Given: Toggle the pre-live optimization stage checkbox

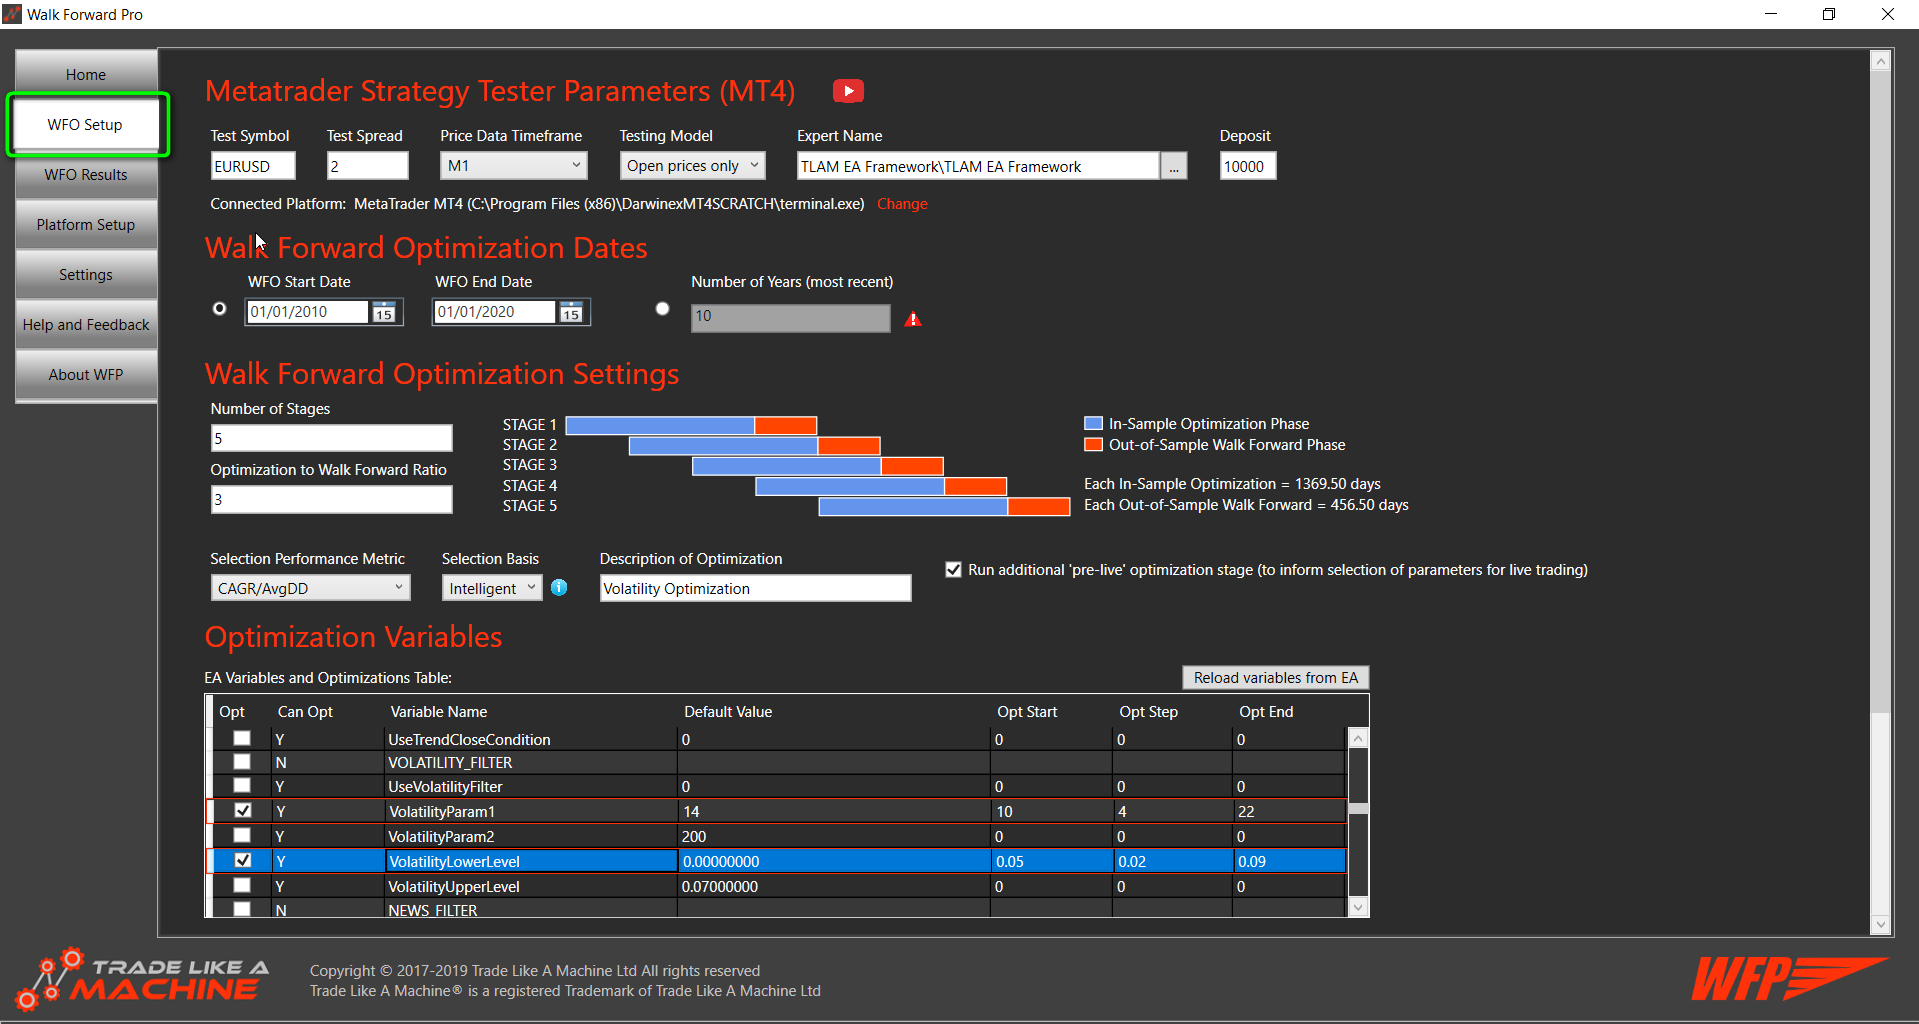Looking at the screenshot, I should pos(953,570).
